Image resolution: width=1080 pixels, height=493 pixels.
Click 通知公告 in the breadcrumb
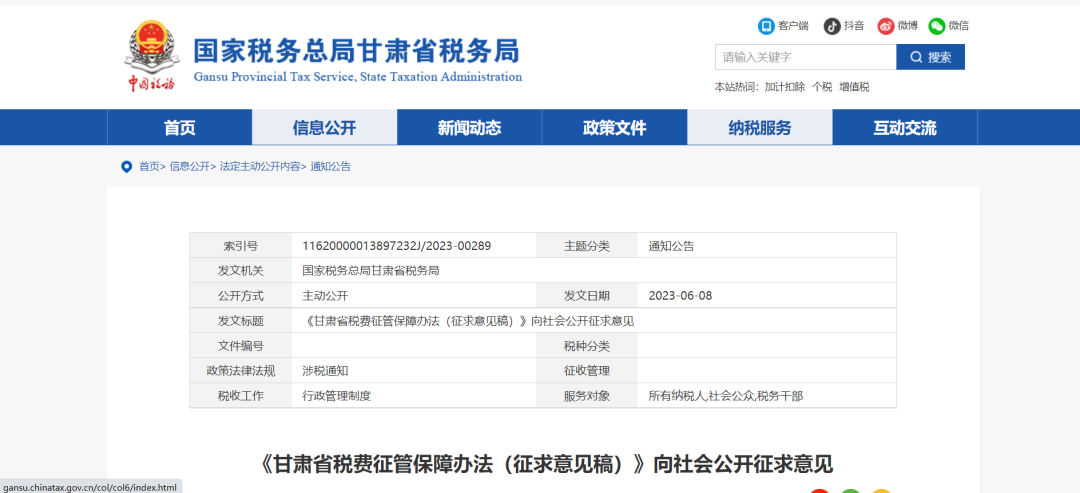[x=331, y=167]
